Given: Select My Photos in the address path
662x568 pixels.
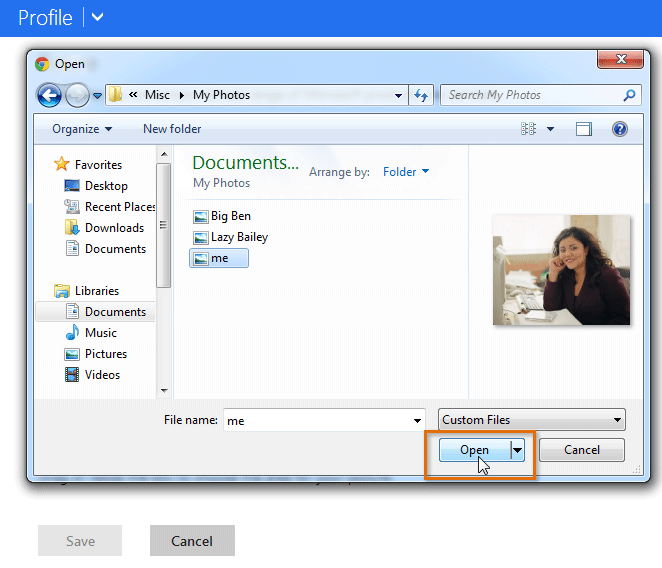Looking at the screenshot, I should (x=221, y=95).
